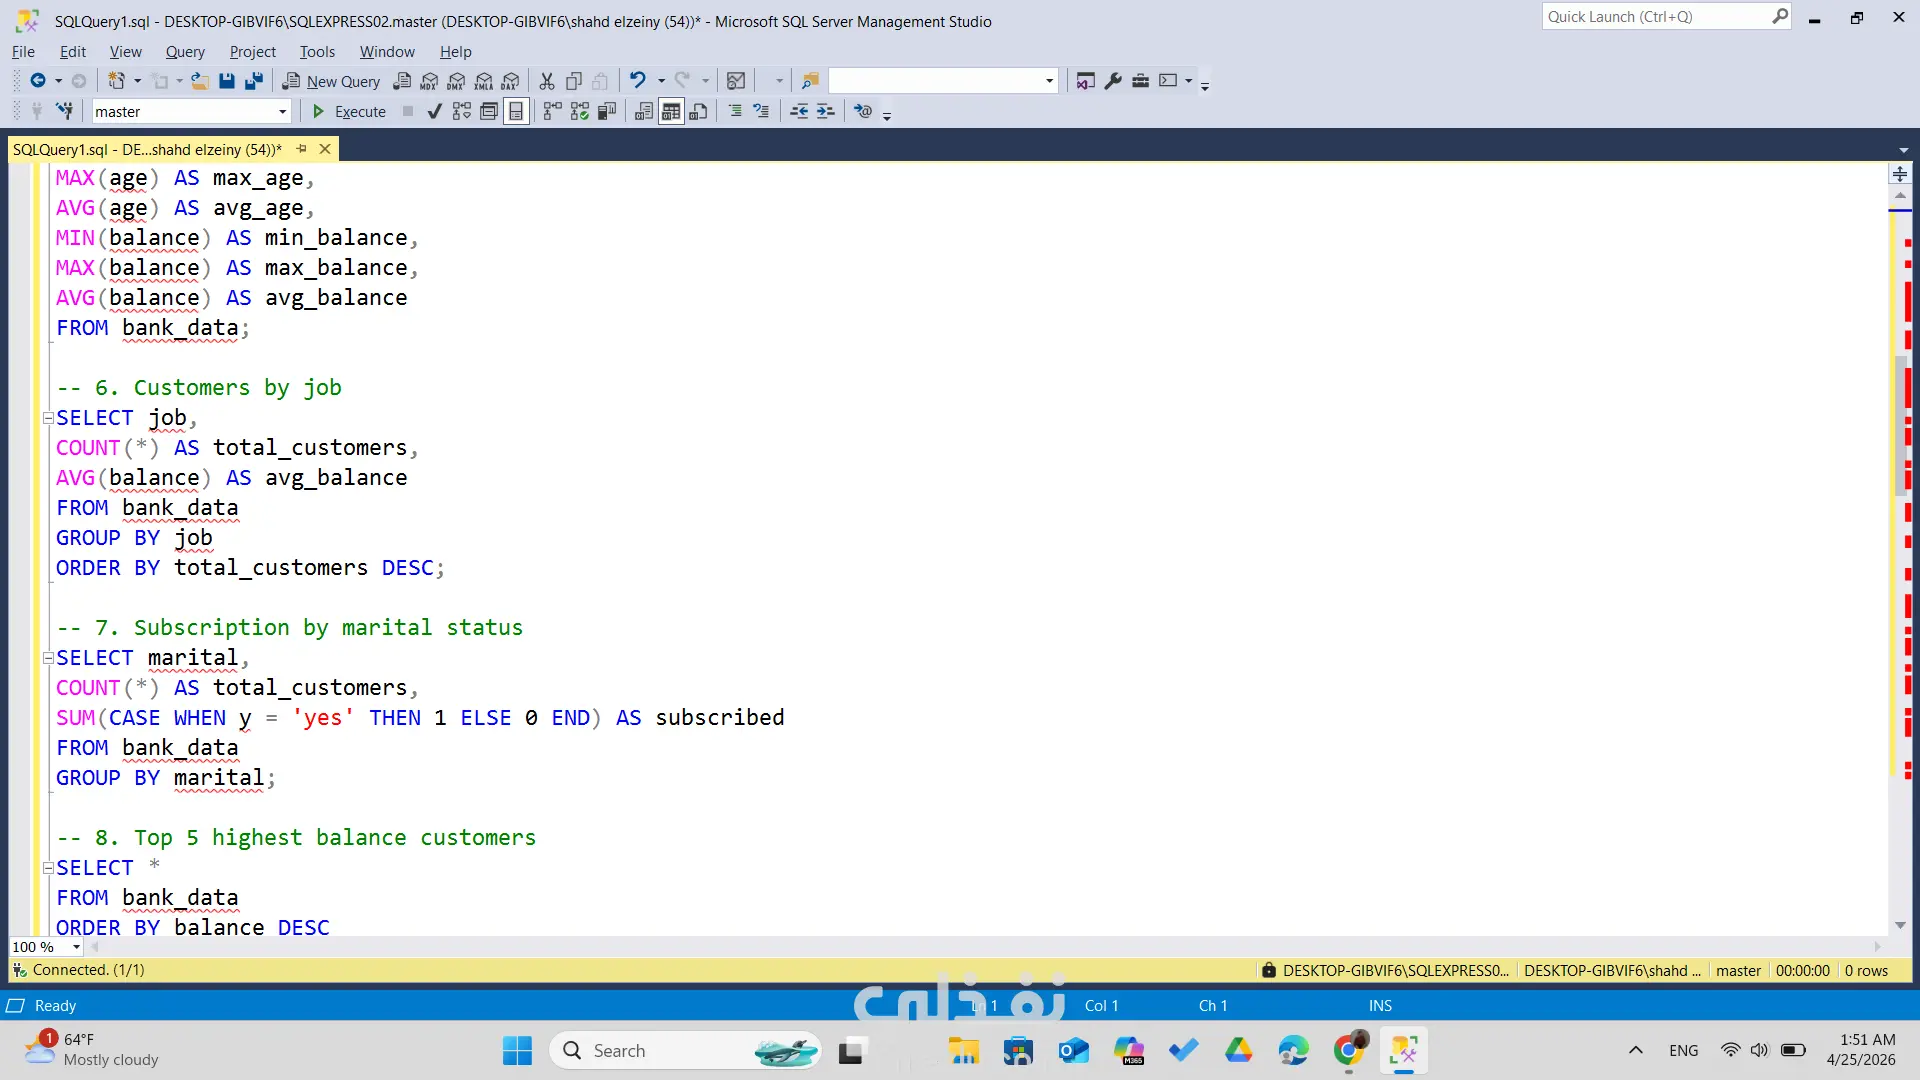Collapse the 'SELECT marital' query block

[x=48, y=658]
